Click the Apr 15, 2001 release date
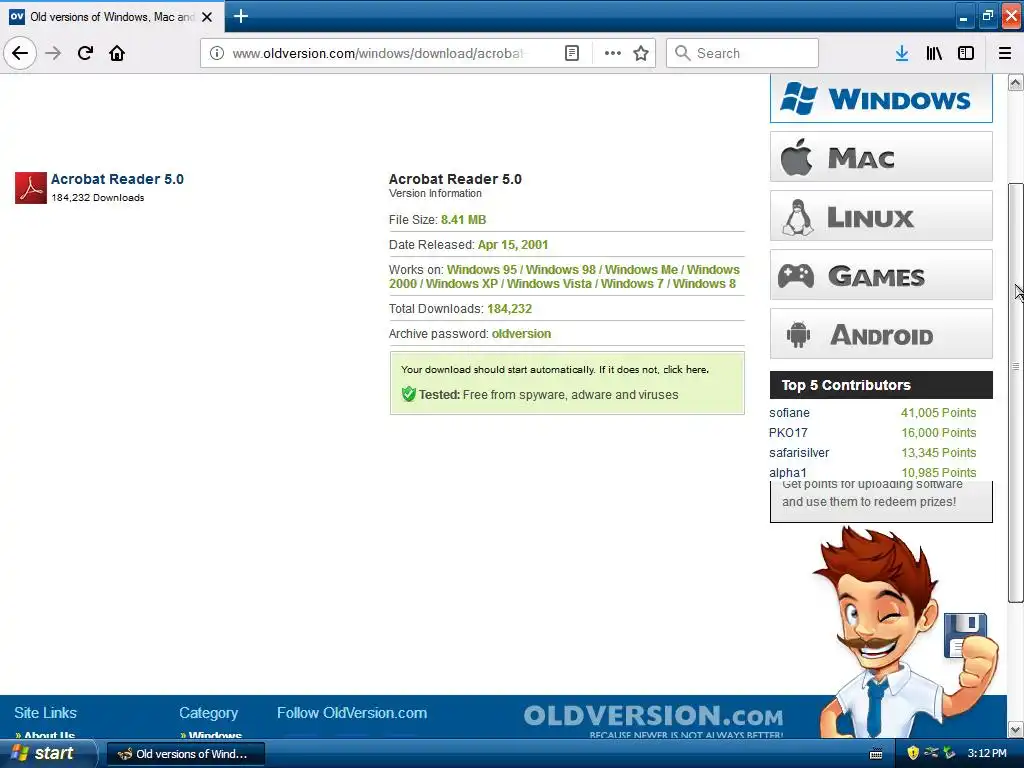1024x768 pixels. [x=513, y=245]
